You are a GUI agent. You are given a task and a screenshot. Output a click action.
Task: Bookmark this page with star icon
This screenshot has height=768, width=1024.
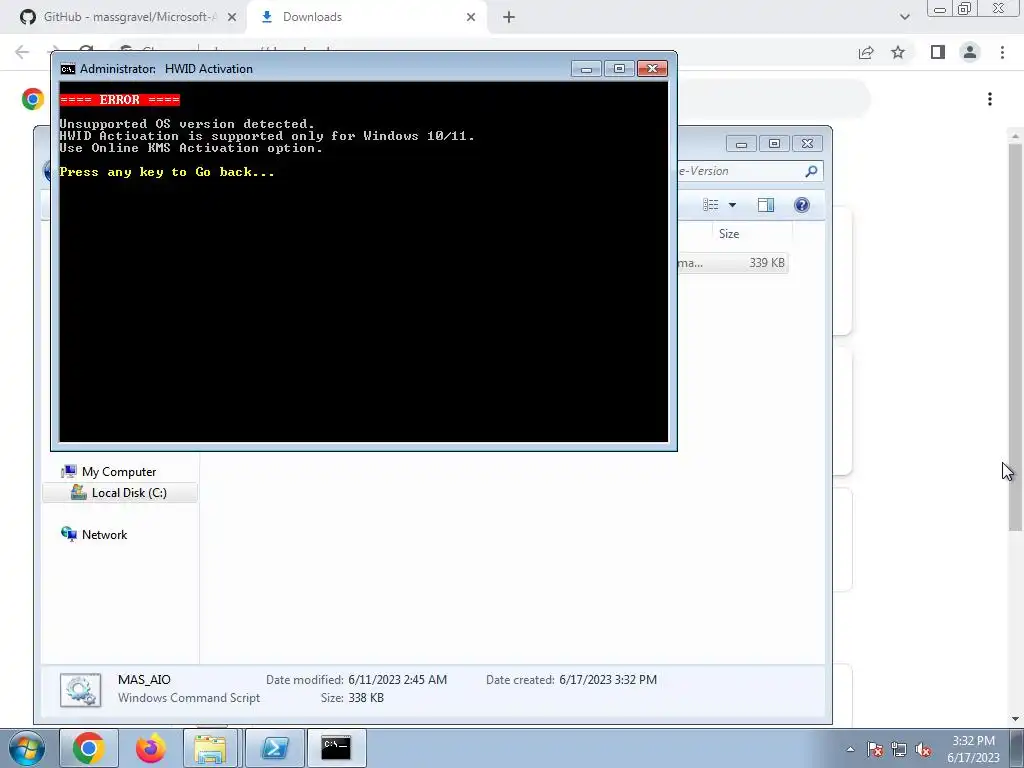pos(898,52)
